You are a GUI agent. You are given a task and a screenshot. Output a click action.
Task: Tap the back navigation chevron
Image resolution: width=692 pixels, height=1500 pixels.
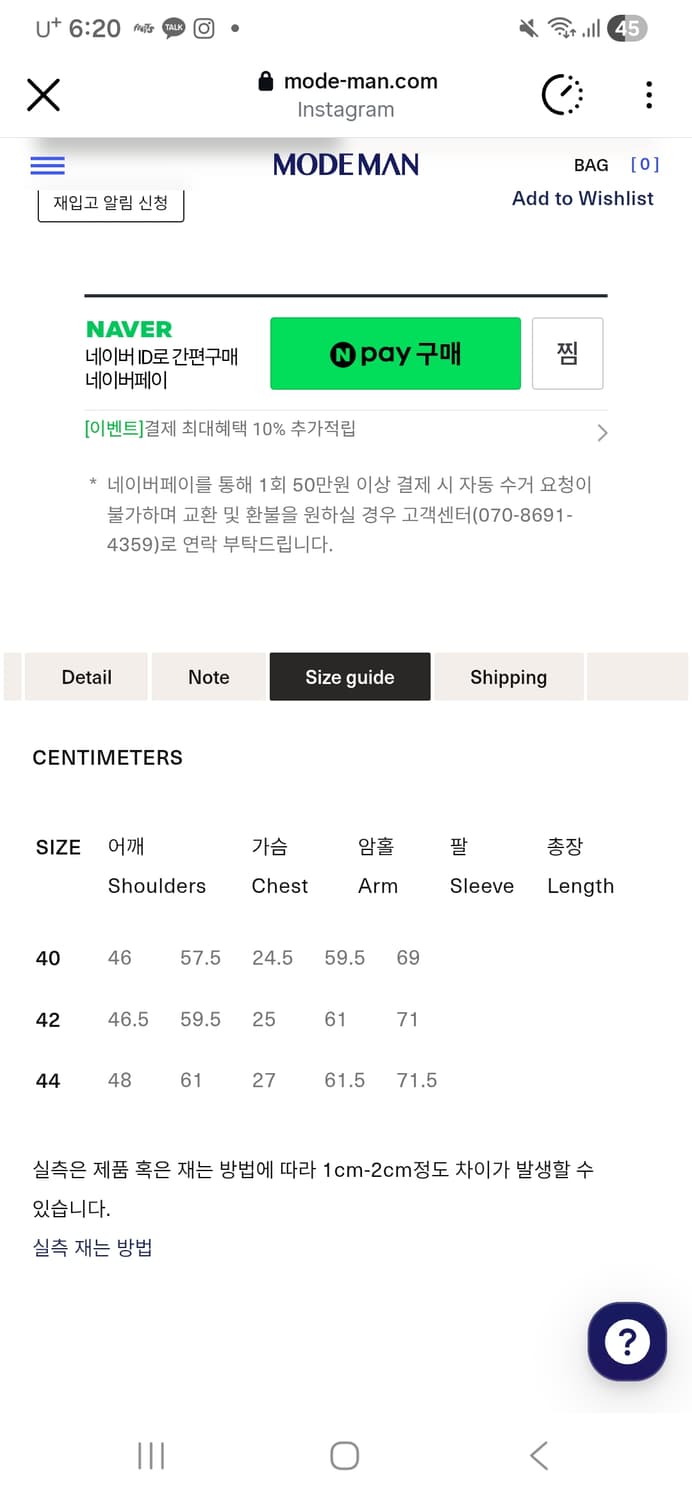[x=538, y=1455]
